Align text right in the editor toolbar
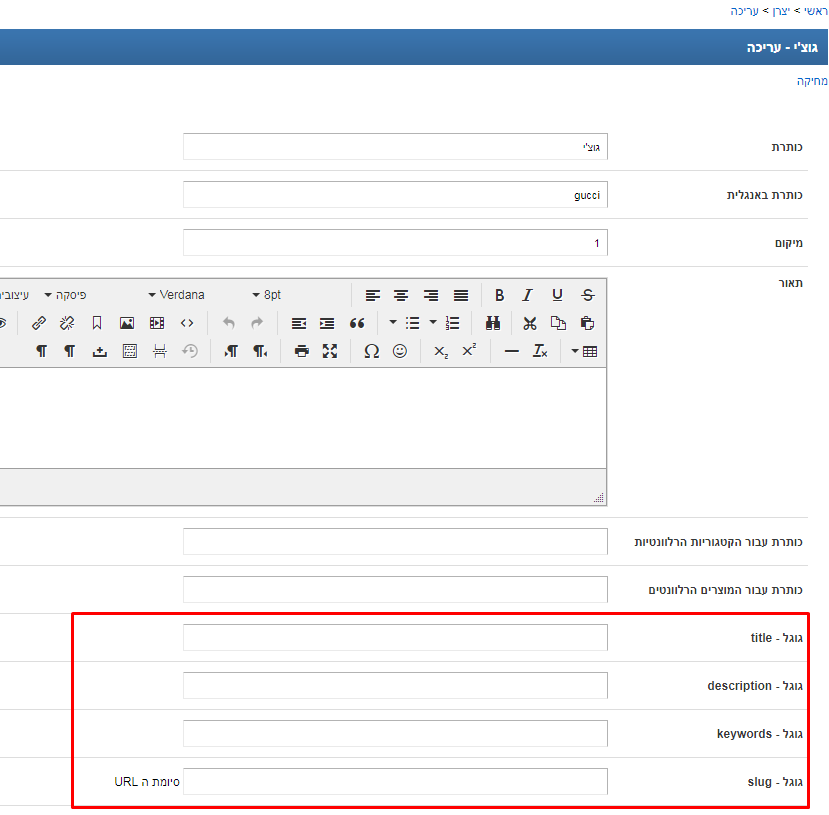This screenshot has width=829, height=815. pos(431,295)
